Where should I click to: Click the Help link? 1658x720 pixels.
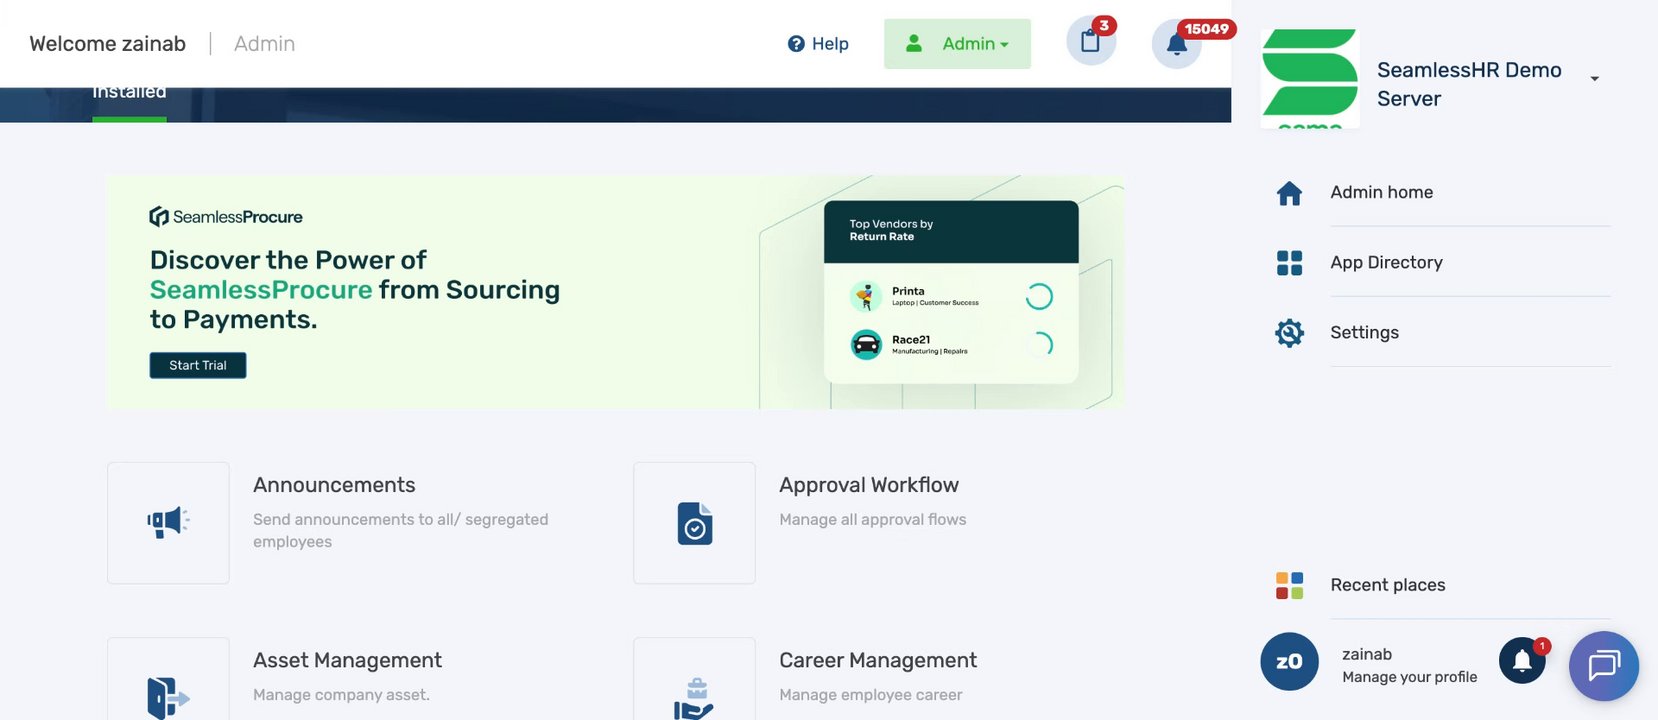(830, 44)
